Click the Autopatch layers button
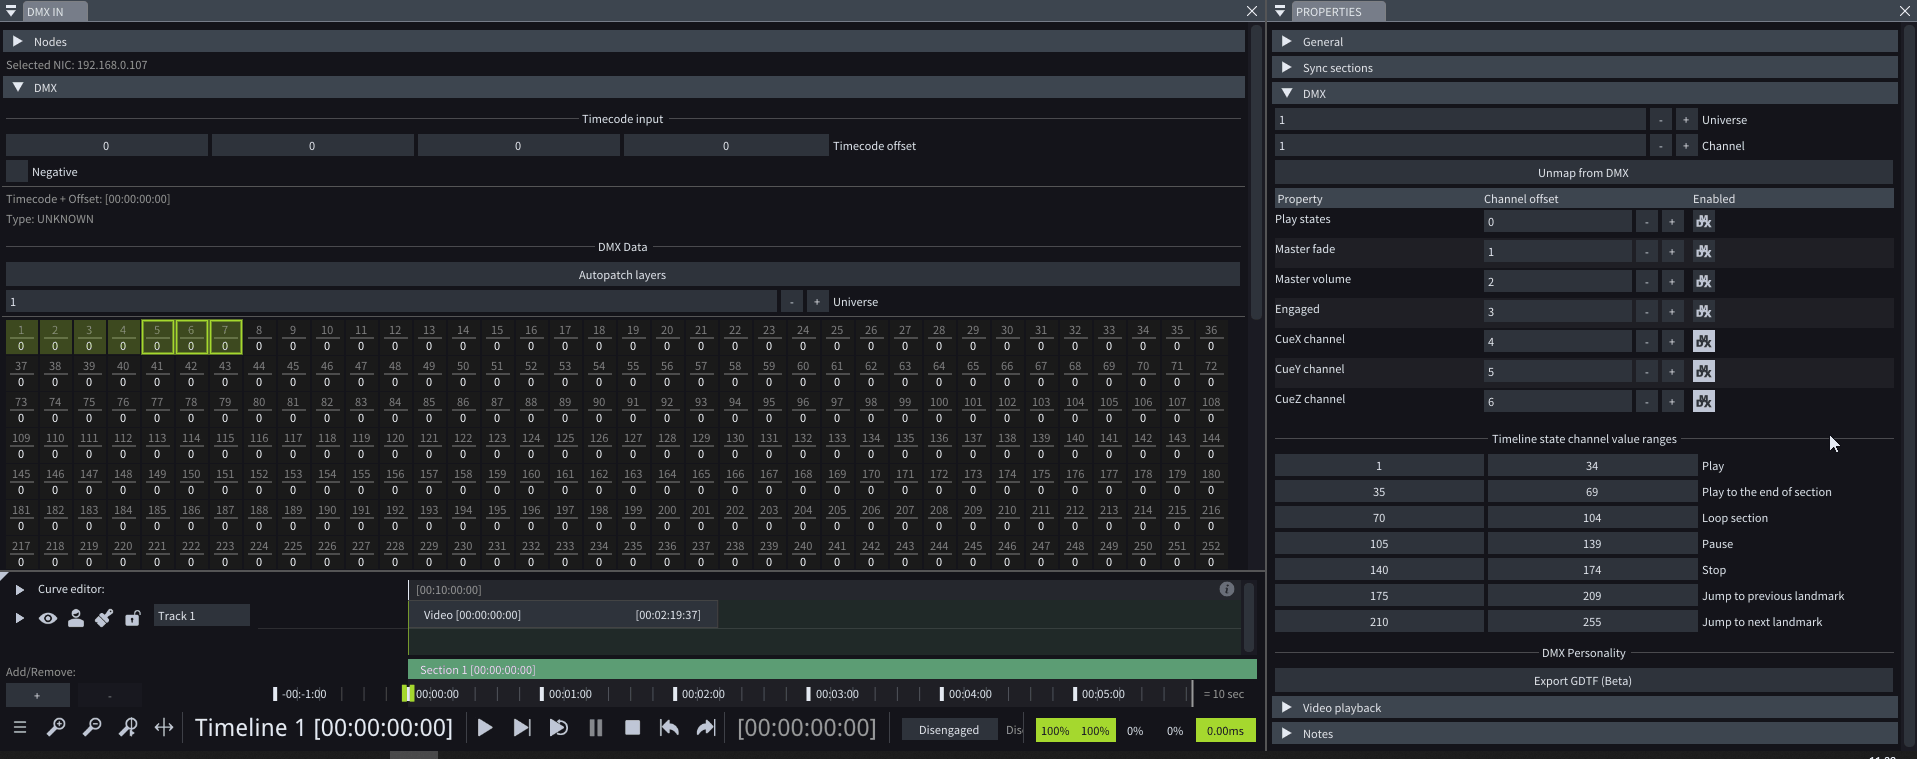The height and width of the screenshot is (759, 1917). coord(622,275)
